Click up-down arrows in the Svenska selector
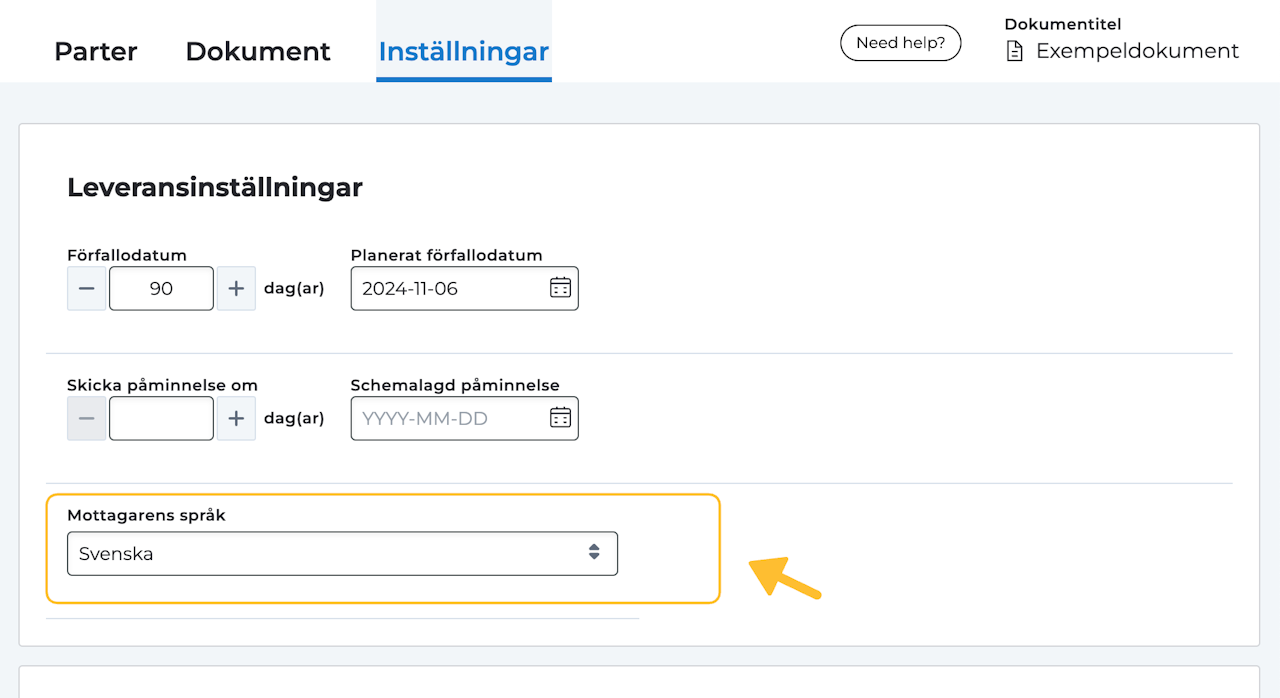 point(594,553)
